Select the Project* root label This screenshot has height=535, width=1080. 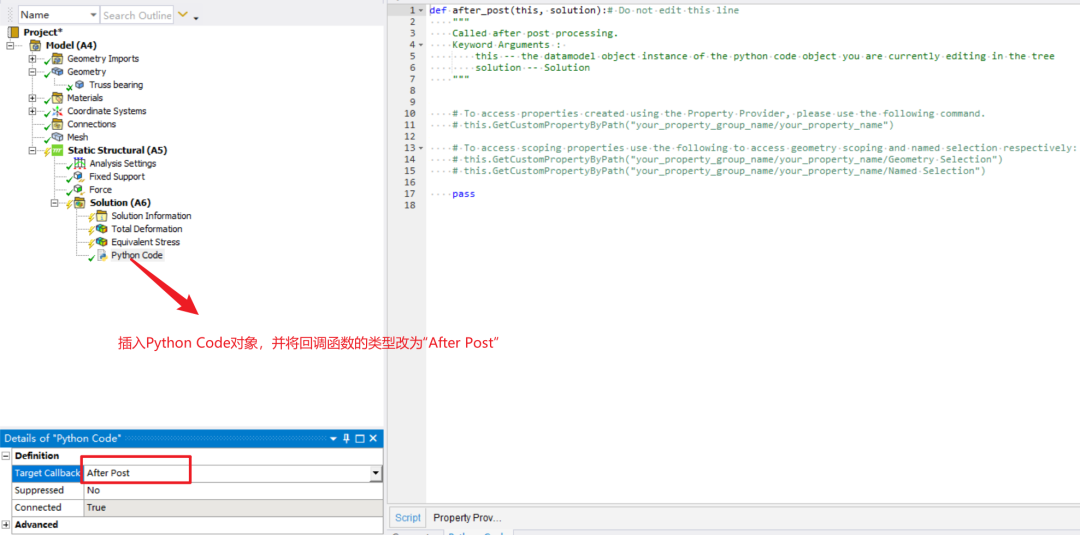tap(41, 32)
